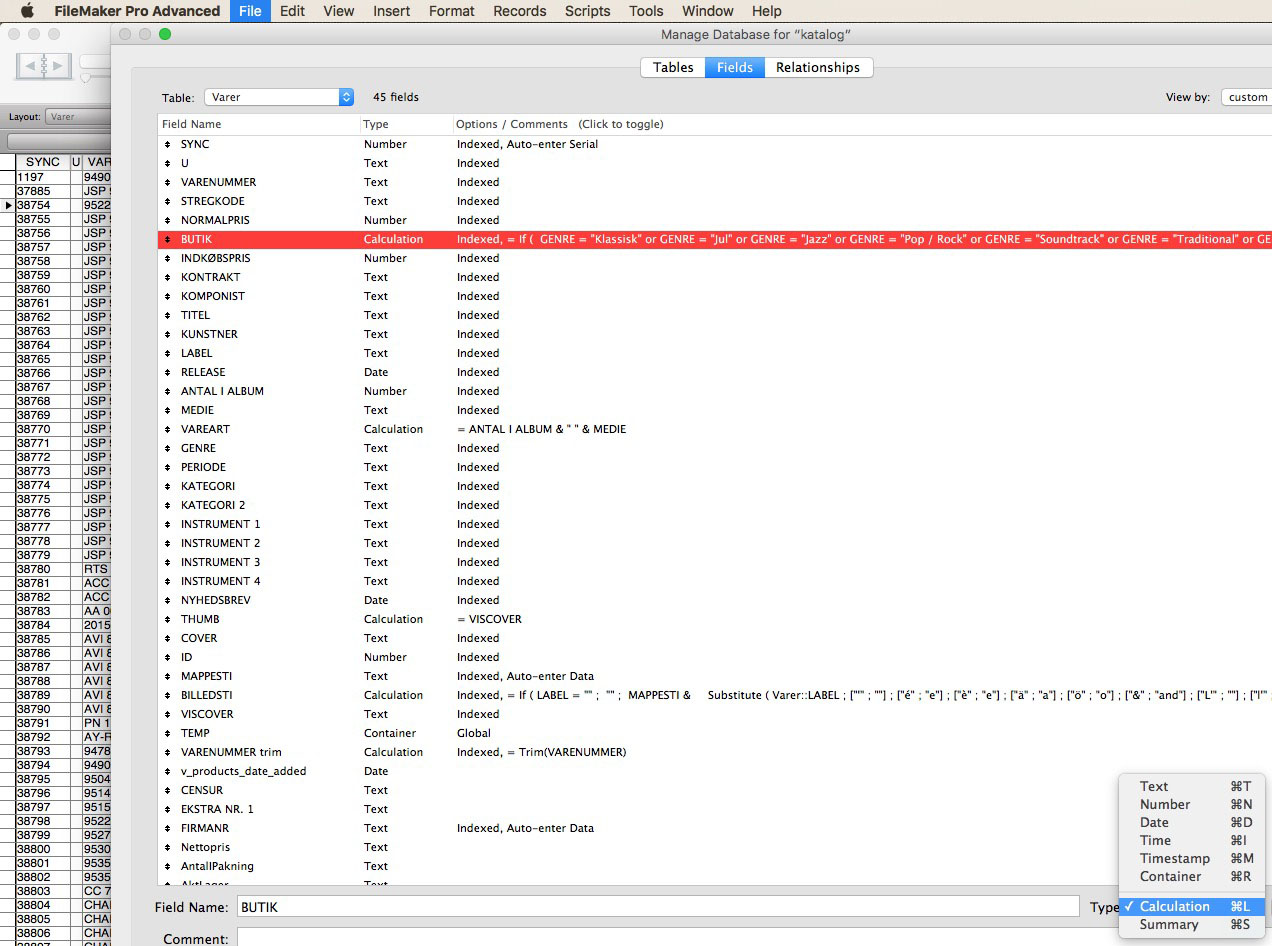1272x946 pixels.
Task: Open the File menu
Action: pos(250,11)
